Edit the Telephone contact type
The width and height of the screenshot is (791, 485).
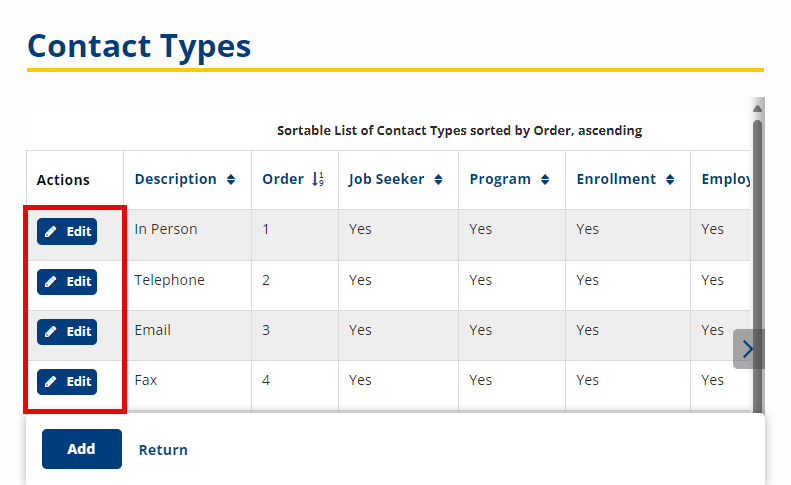tap(67, 282)
